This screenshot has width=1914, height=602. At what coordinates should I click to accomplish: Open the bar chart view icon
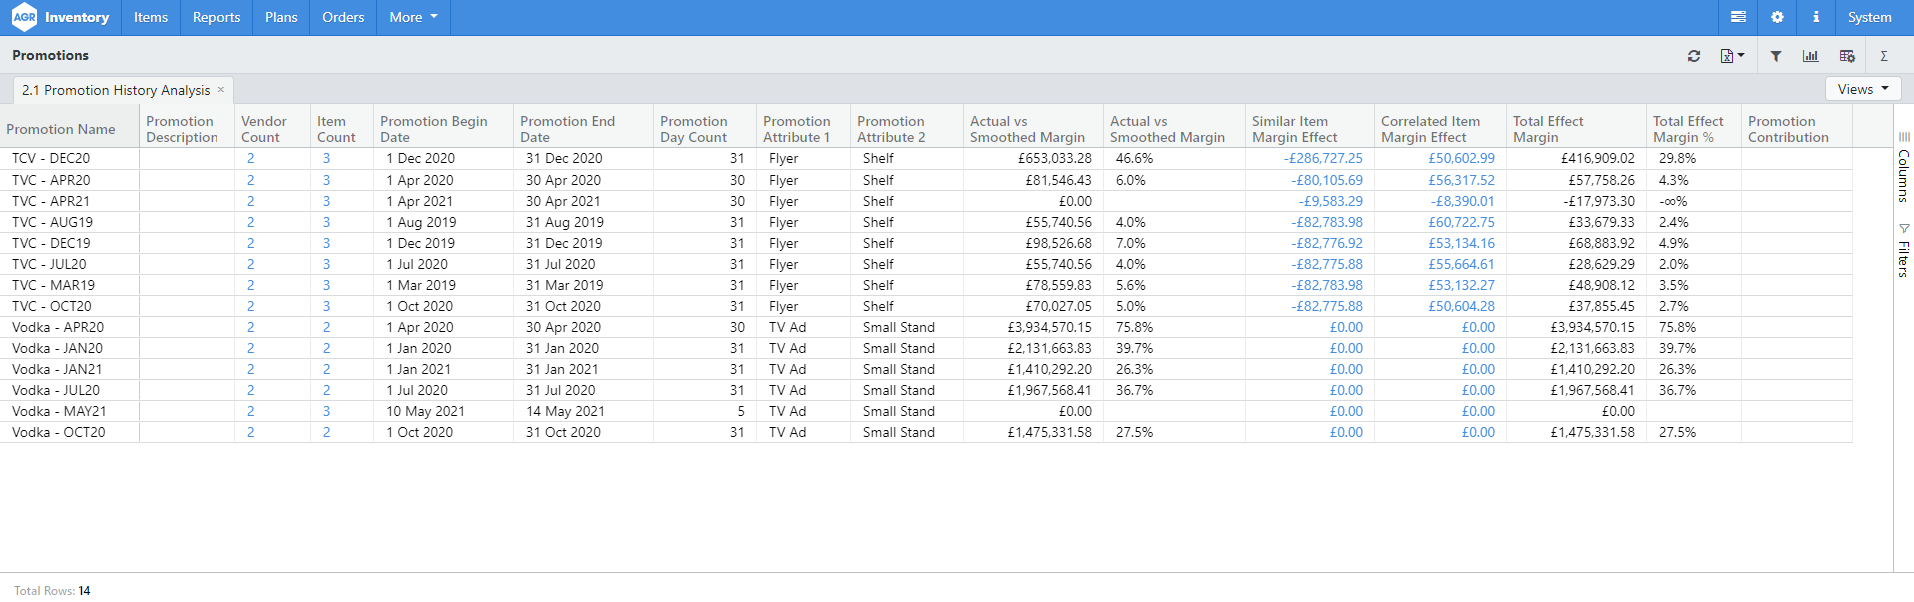pyautogui.click(x=1810, y=56)
